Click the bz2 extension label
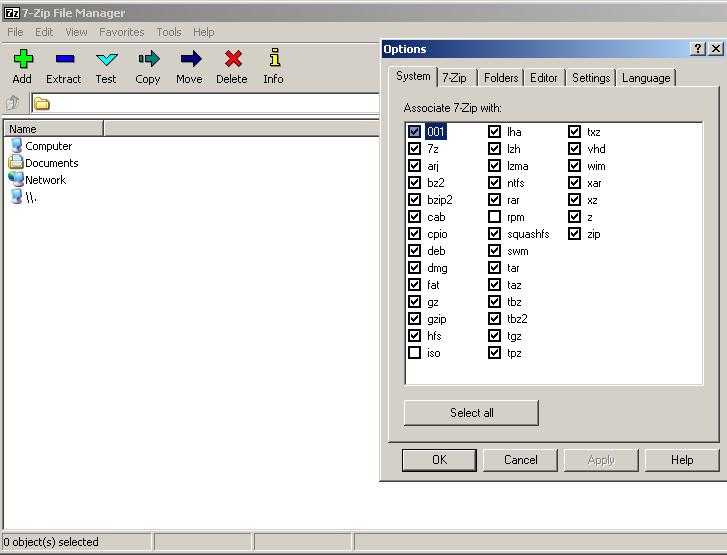This screenshot has width=727, height=555. [436, 183]
